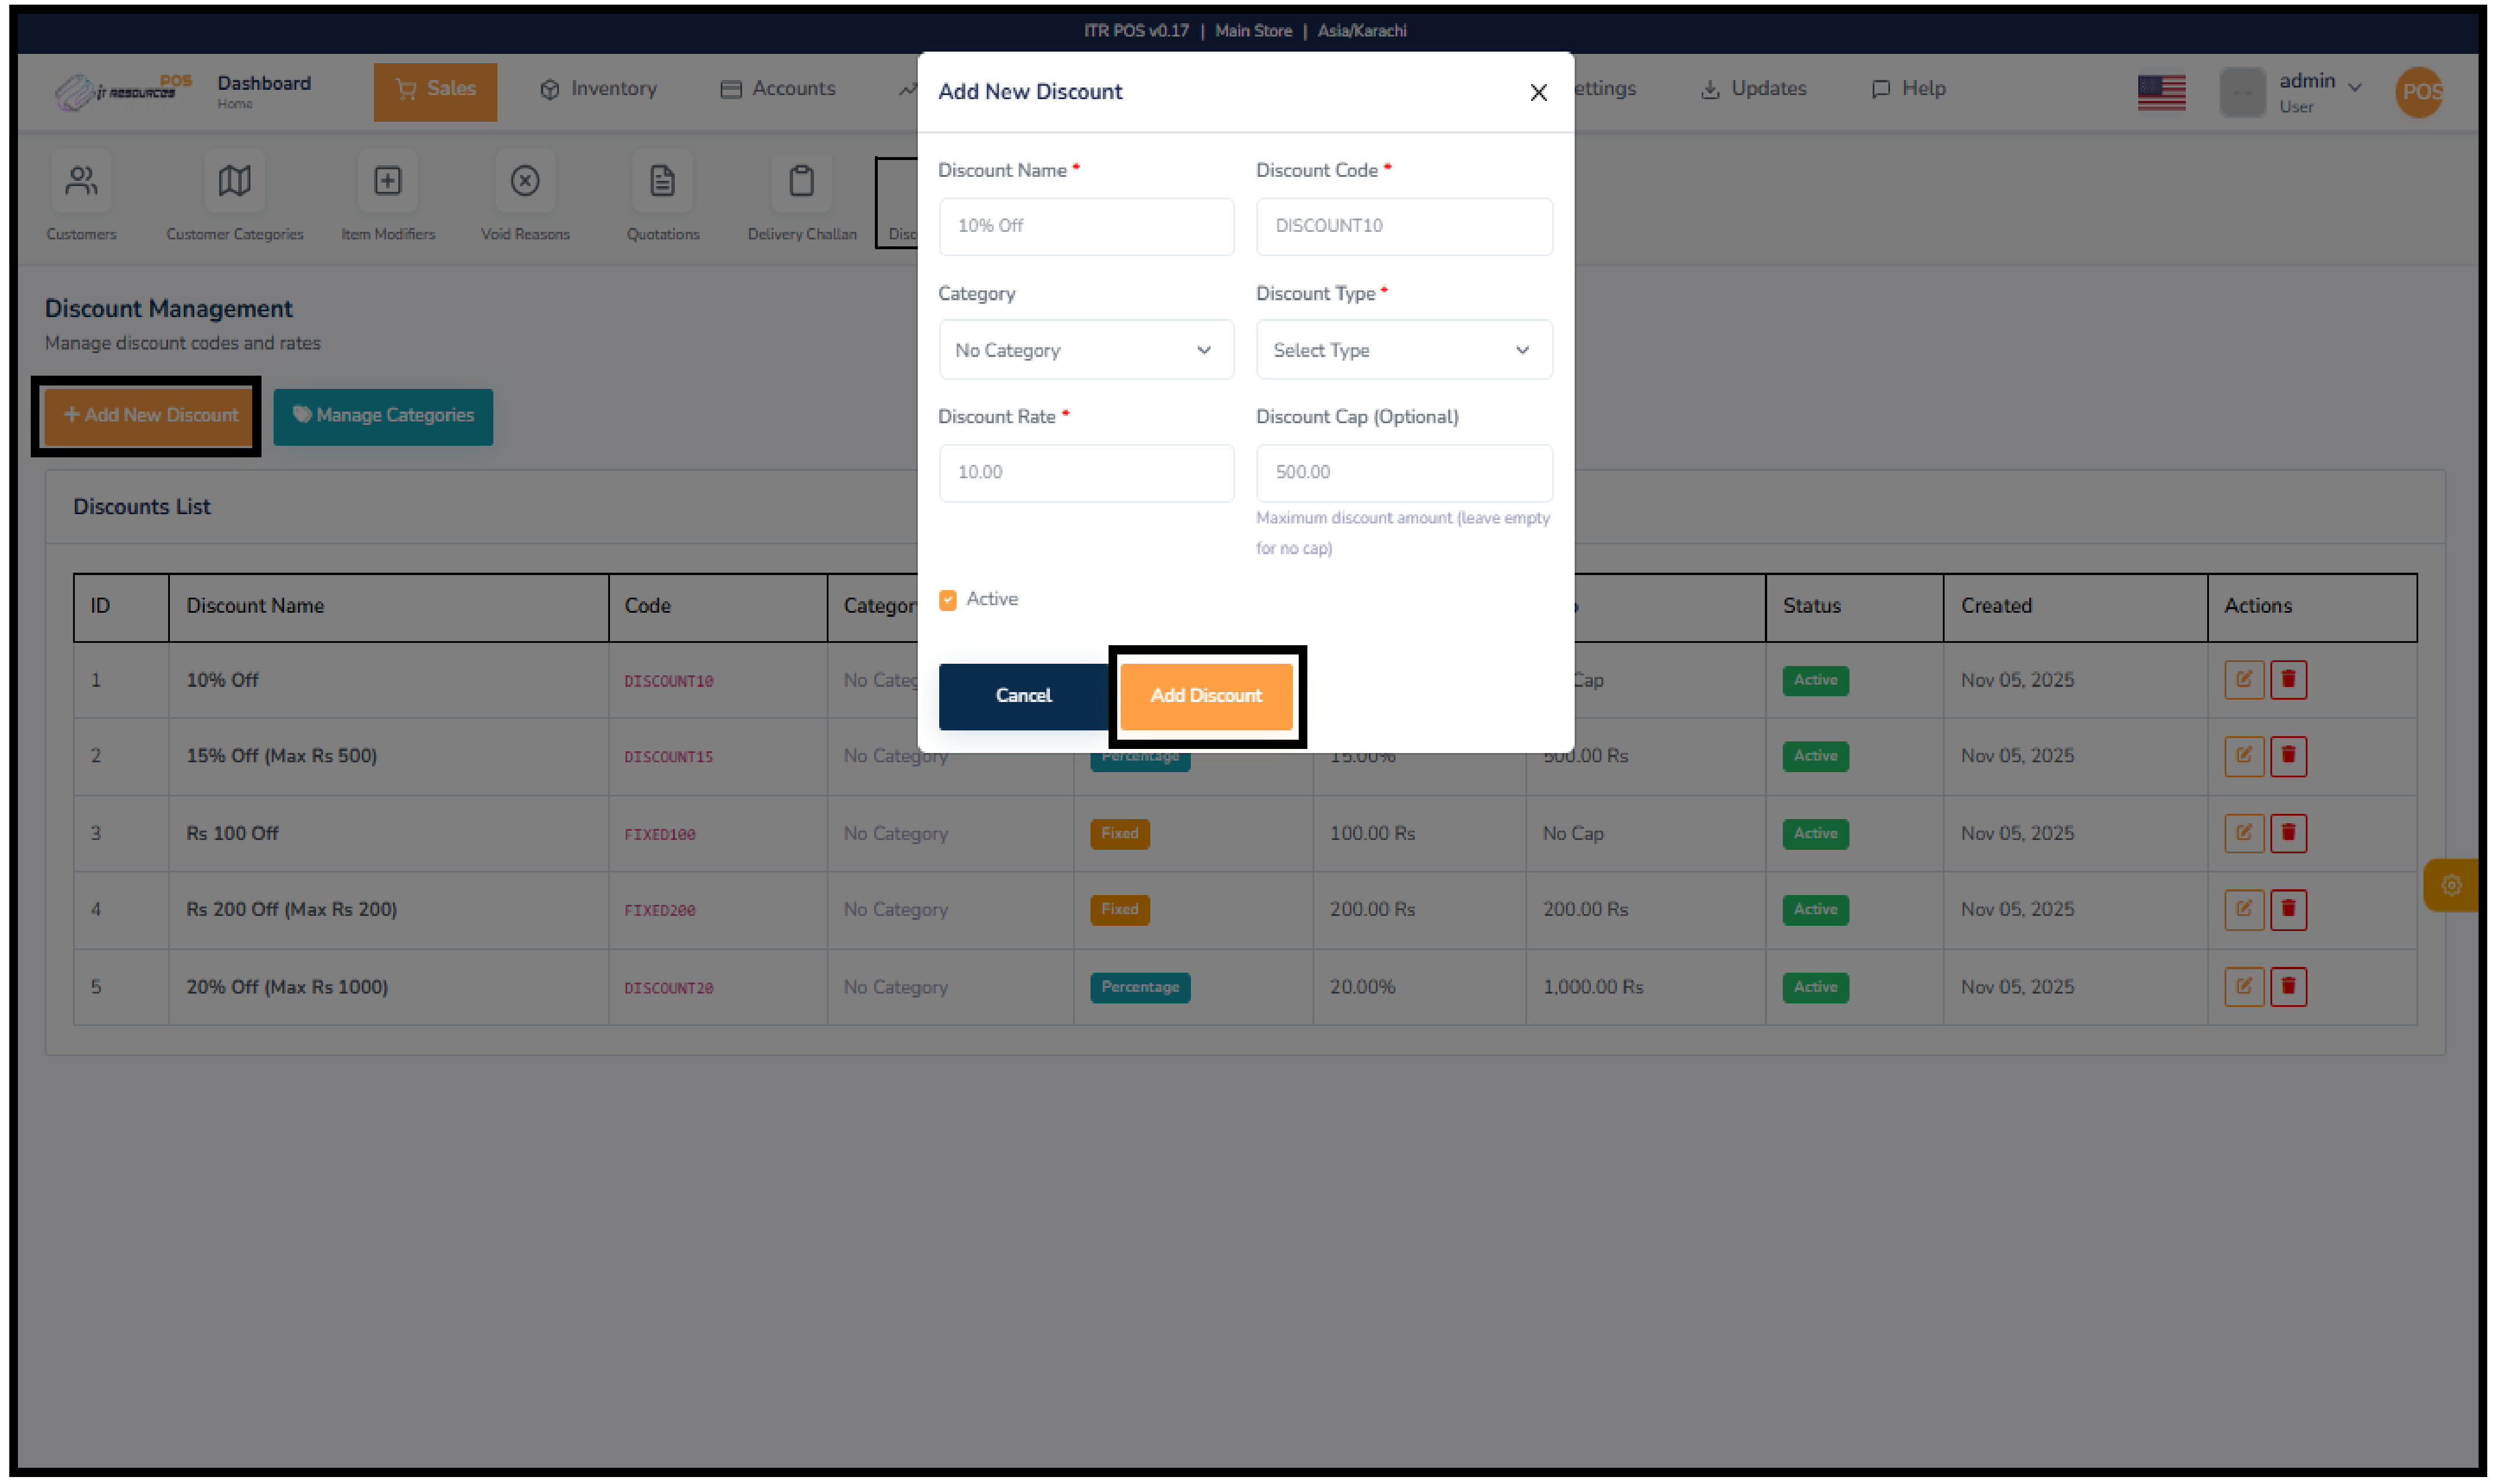Click the US flag language selector
Screen dimensions: 2500x1484
pyautogui.click(x=2161, y=92)
